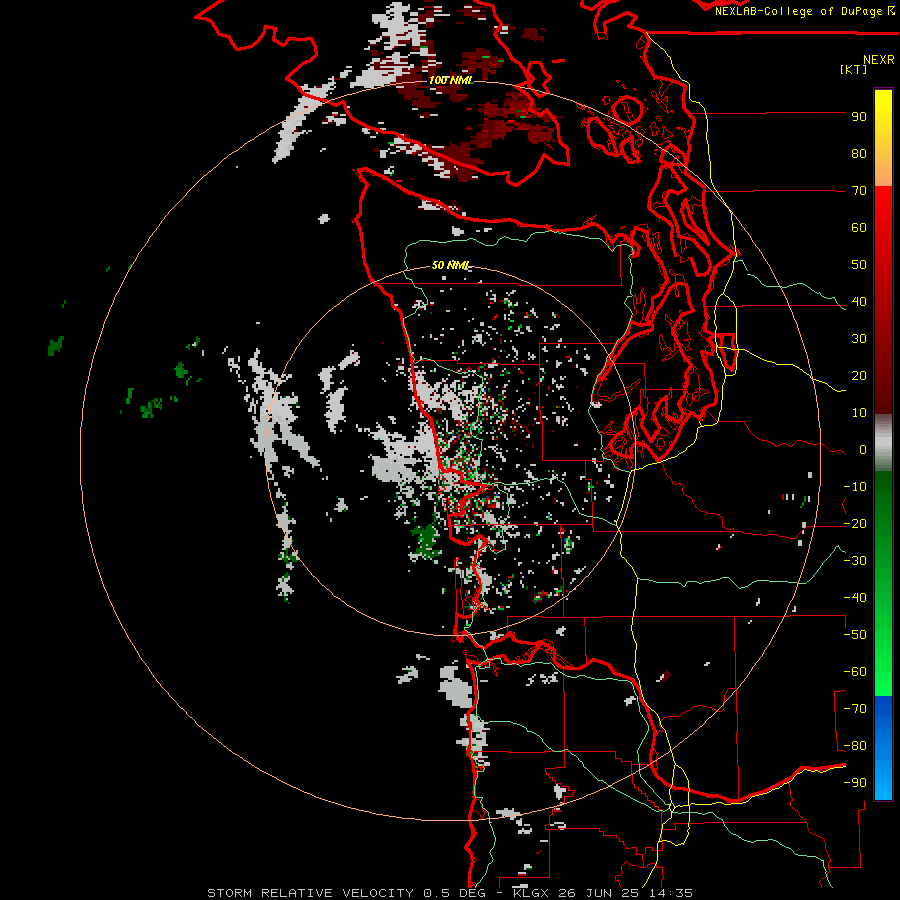Click "STORM RELATIVE VELOCITY" in the caption
The image size is (900, 900).
tap(310, 893)
